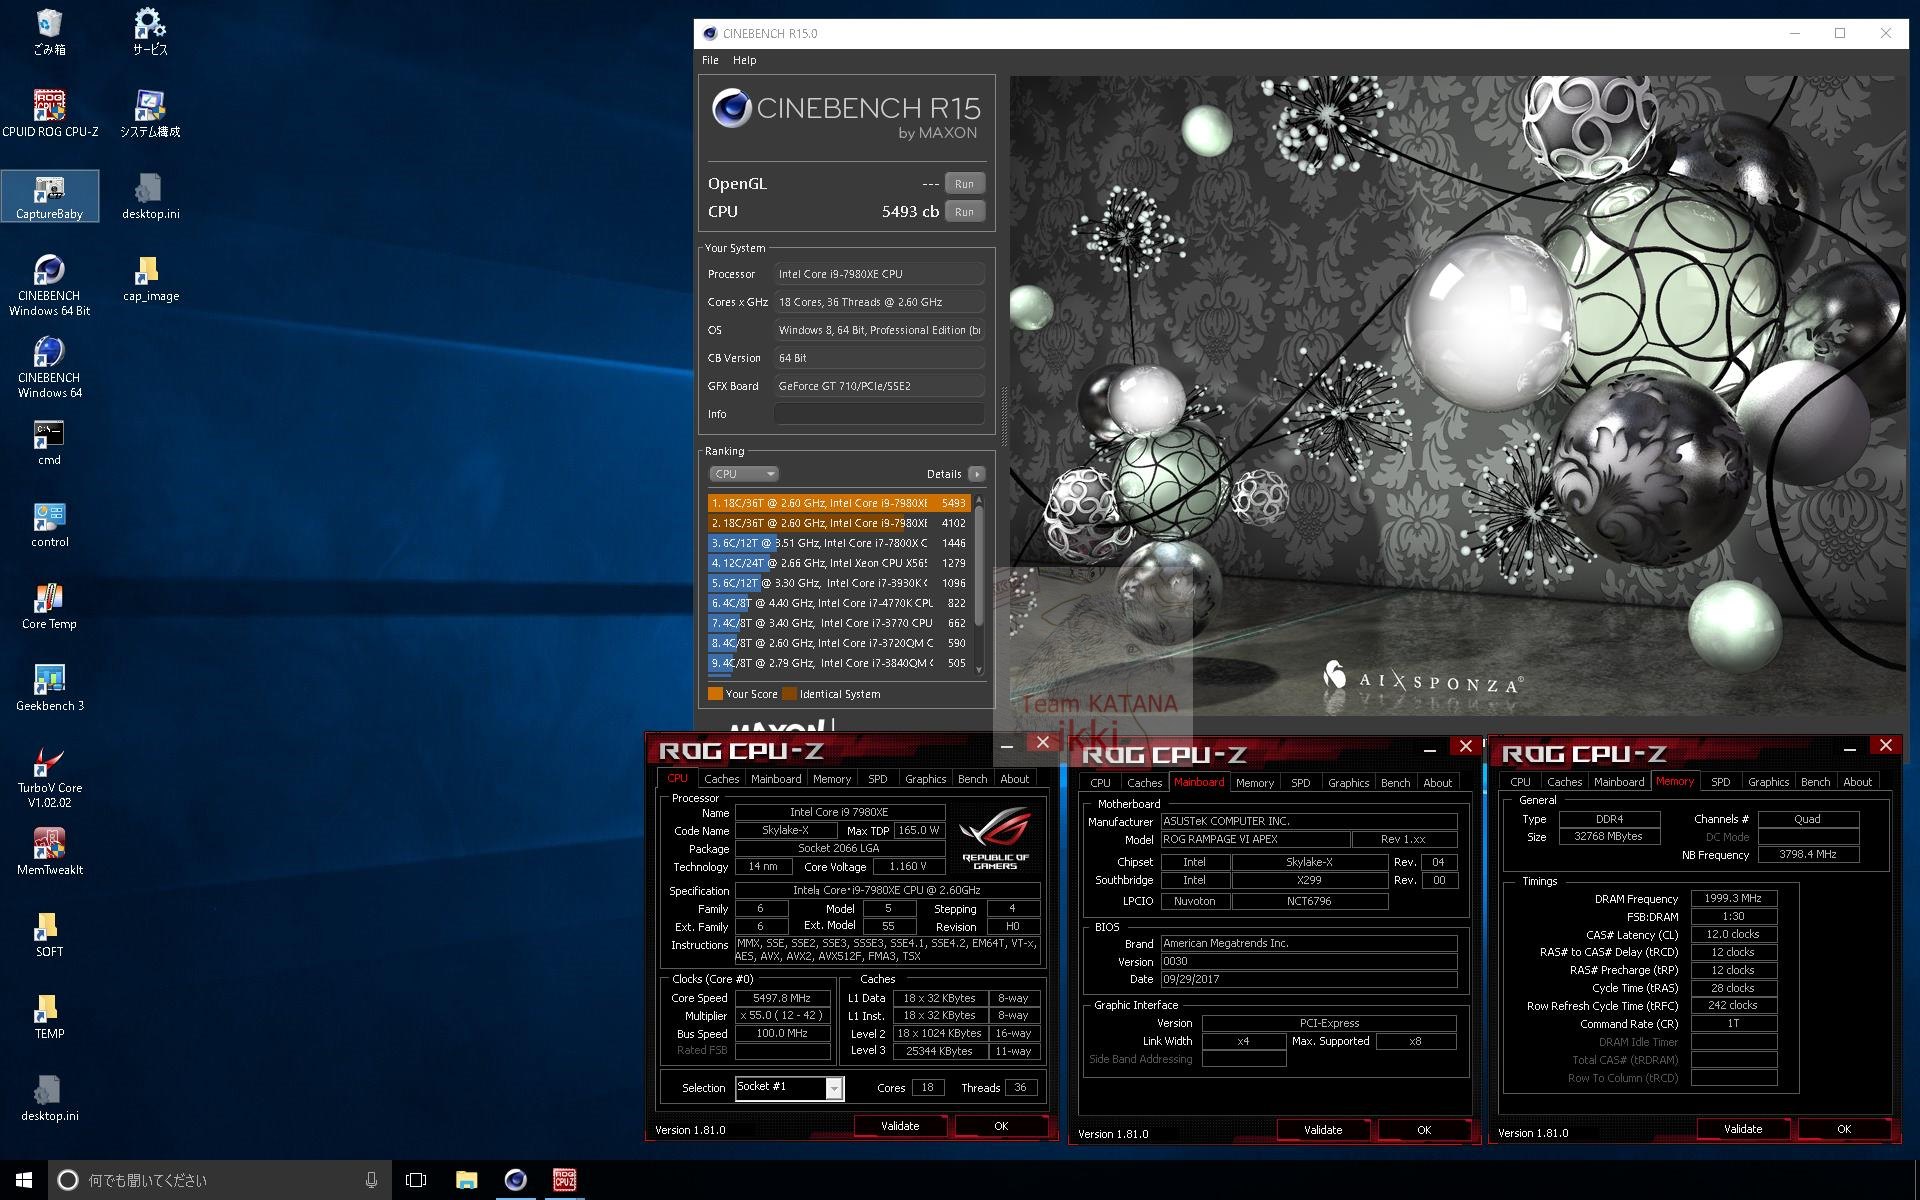Viewport: 1920px width, 1200px height.
Task: Switch to ROG CPU-Z in the taskbar
Action: tap(564, 1180)
